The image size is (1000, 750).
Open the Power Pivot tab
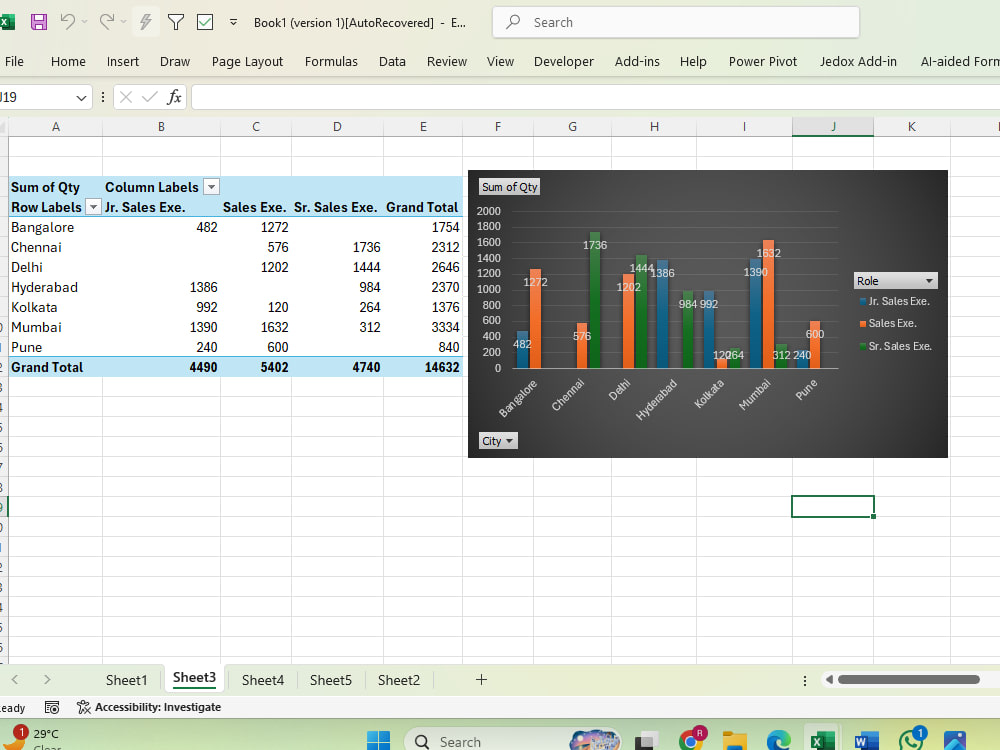[x=763, y=61]
